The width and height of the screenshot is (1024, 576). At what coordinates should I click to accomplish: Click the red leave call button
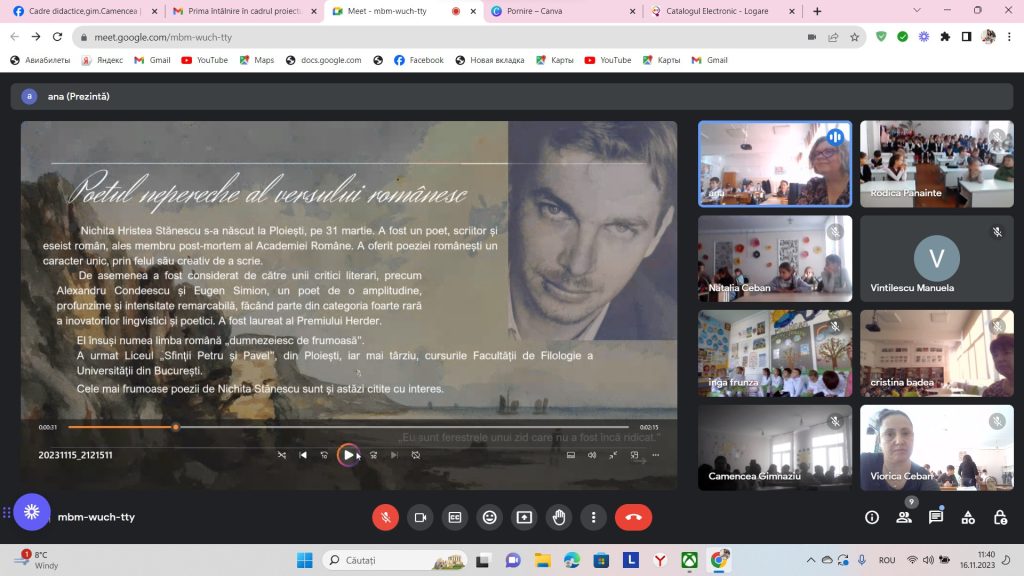click(x=633, y=517)
